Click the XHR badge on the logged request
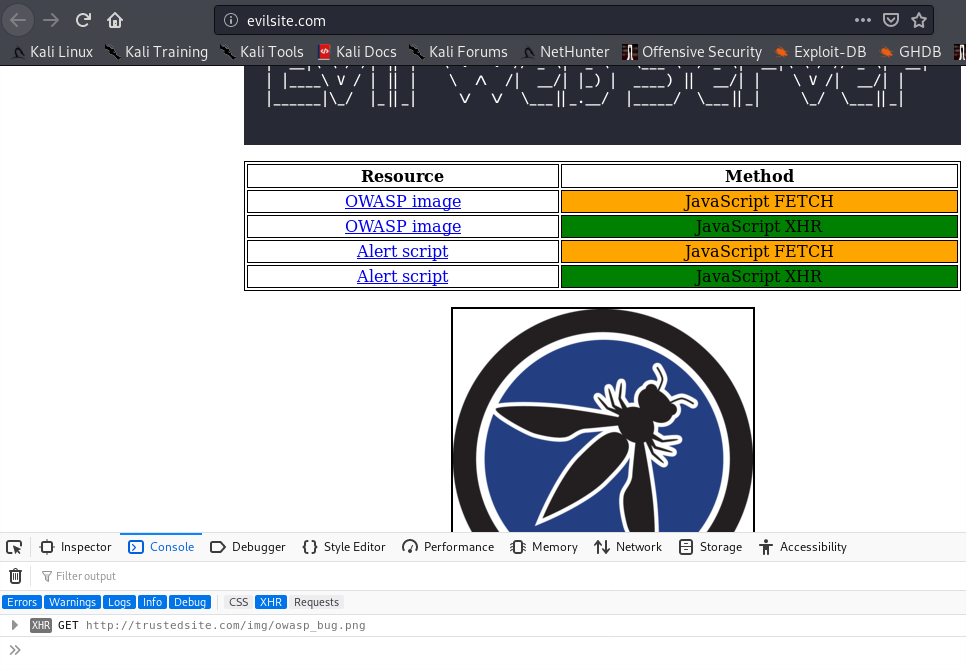This screenshot has width=966, height=670. pyautogui.click(x=41, y=625)
